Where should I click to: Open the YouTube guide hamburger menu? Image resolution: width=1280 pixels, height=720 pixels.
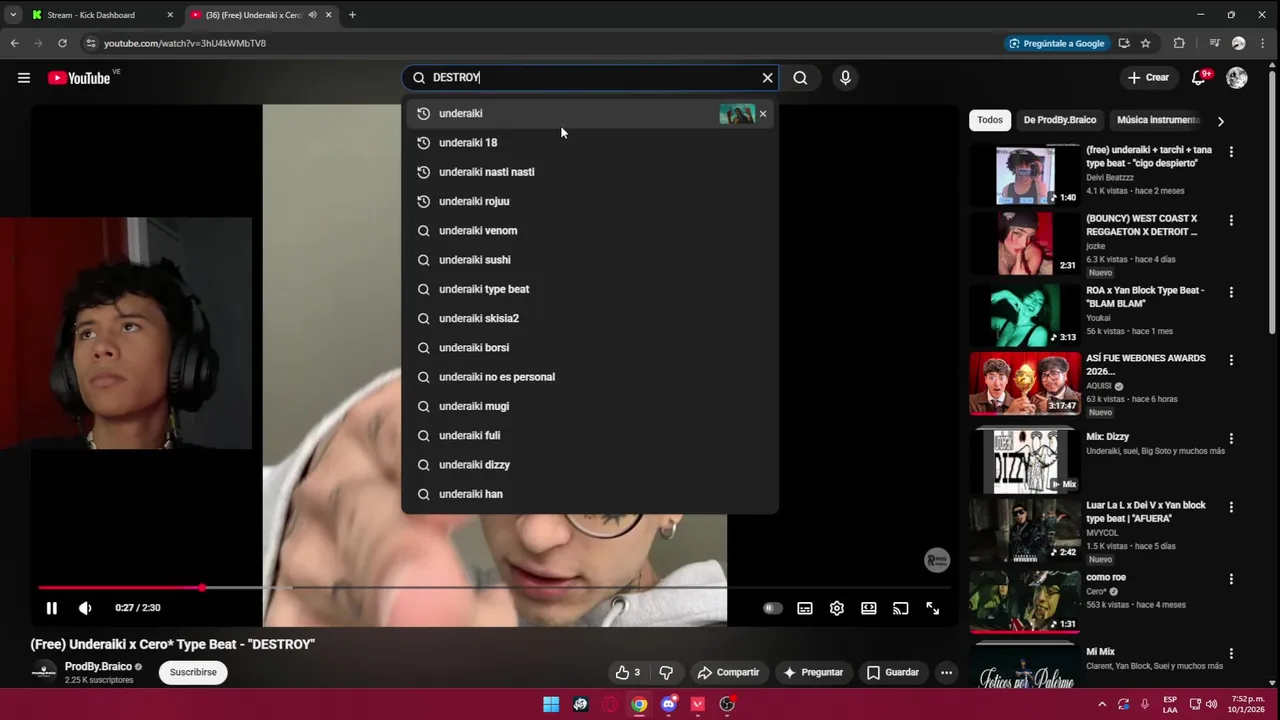pyautogui.click(x=24, y=78)
